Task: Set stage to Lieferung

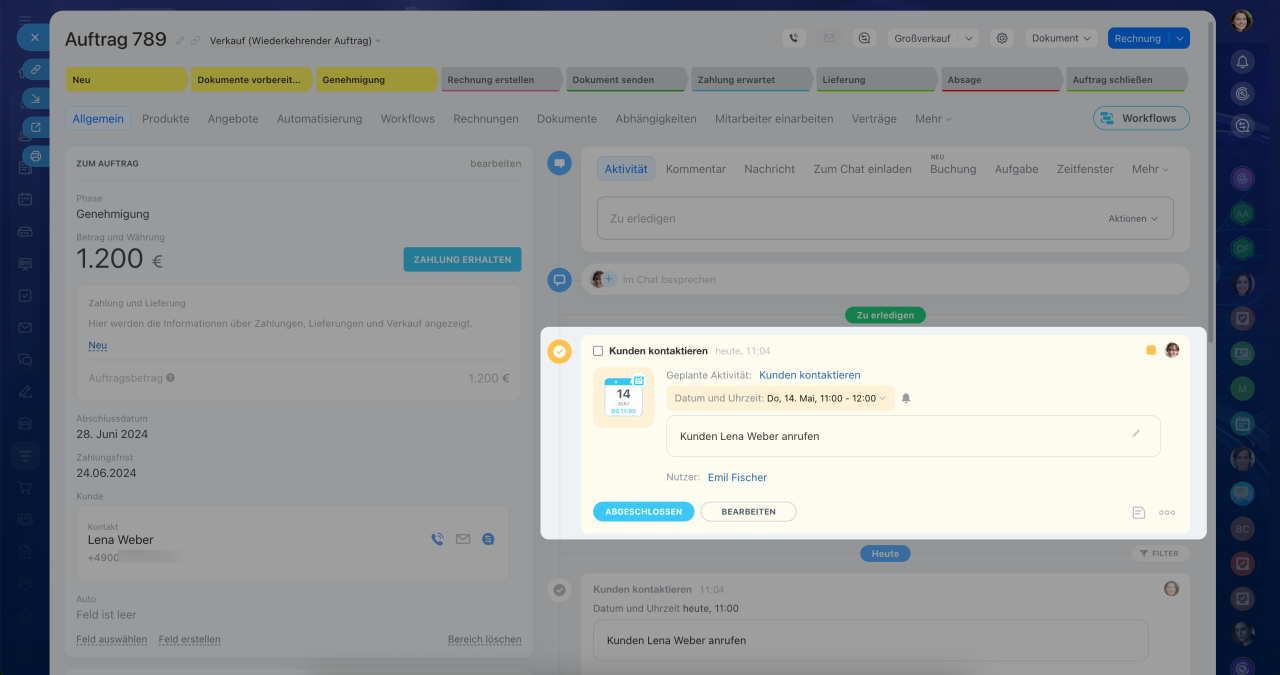Action: tap(875, 79)
